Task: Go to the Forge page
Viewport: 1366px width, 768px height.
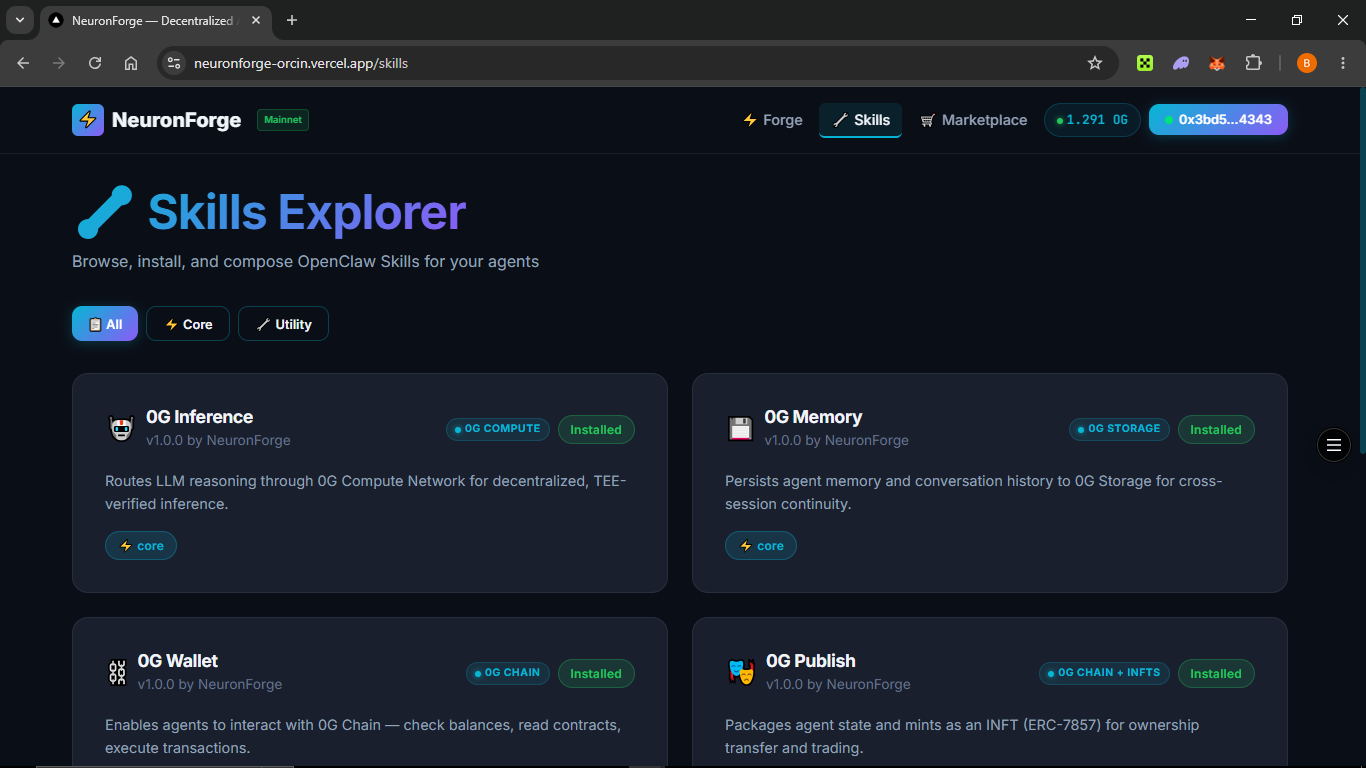Action: (x=773, y=120)
